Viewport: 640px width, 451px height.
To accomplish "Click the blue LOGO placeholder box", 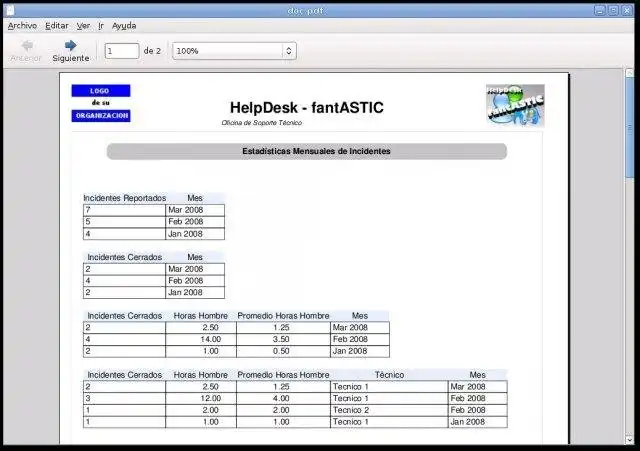I will (101, 91).
